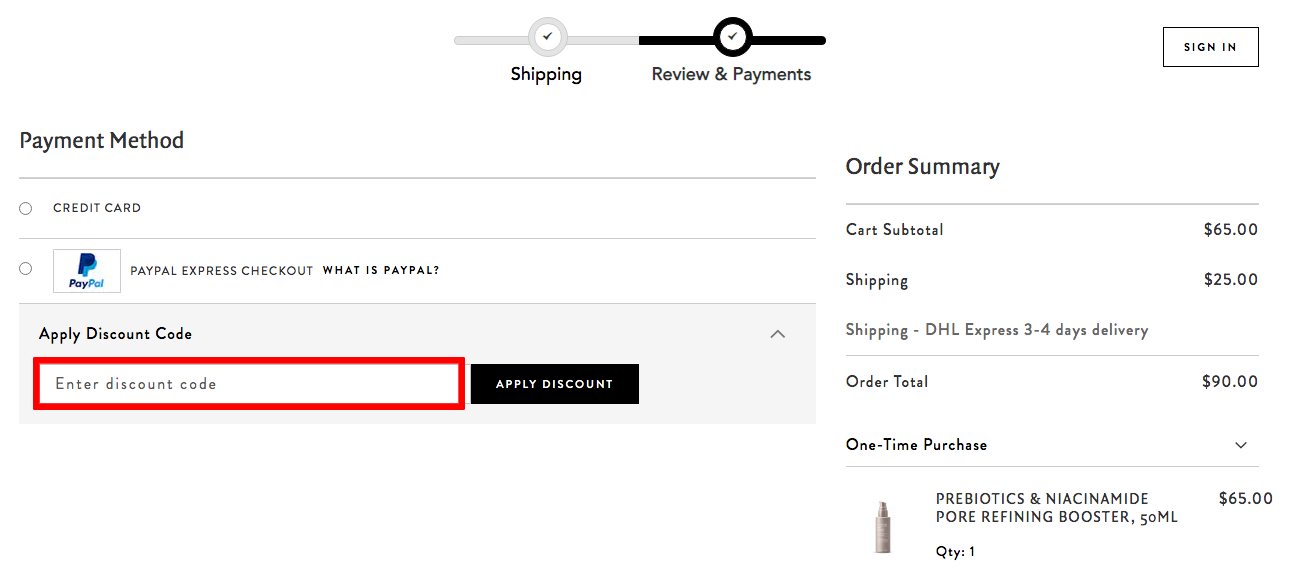Click the PayPal logo icon
Viewport: 1290px width, 586px height.
pos(86,270)
